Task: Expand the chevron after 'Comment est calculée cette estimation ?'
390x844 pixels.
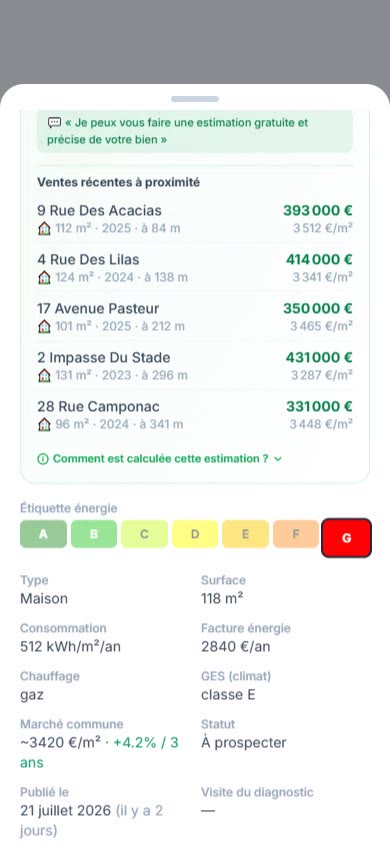Action: (x=278, y=459)
